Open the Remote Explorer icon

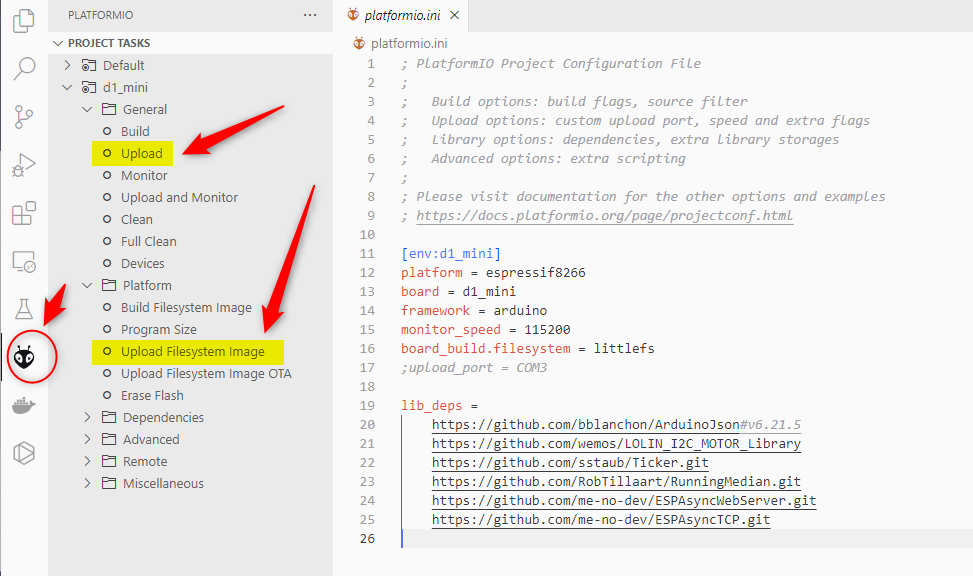23,262
